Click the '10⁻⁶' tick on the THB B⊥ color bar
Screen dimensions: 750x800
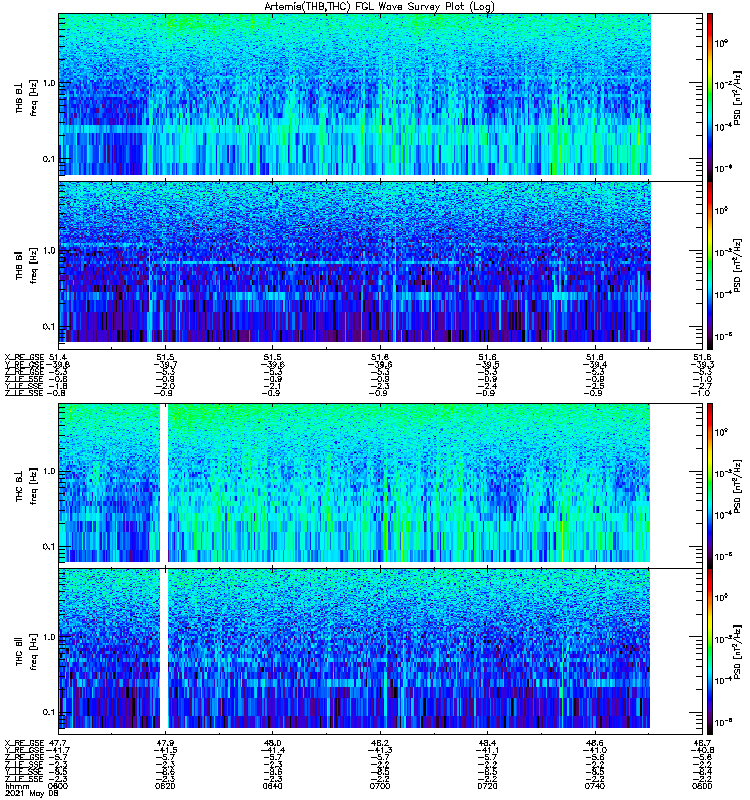(723, 168)
